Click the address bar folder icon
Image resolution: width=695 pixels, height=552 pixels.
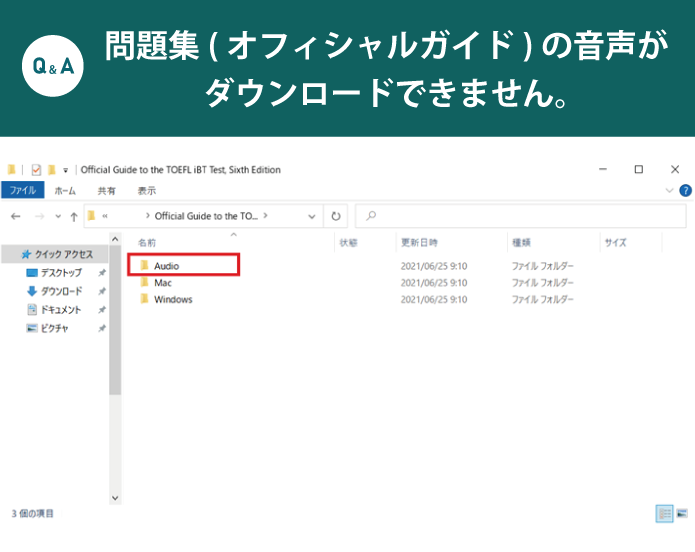pos(91,216)
